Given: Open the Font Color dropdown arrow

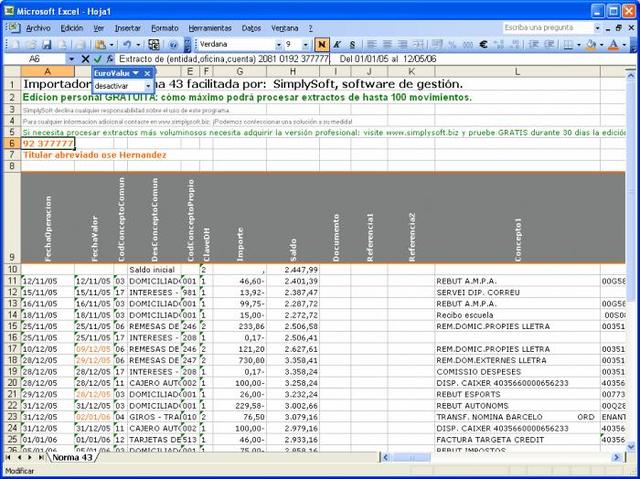Looking at the screenshot, I should (624, 44).
